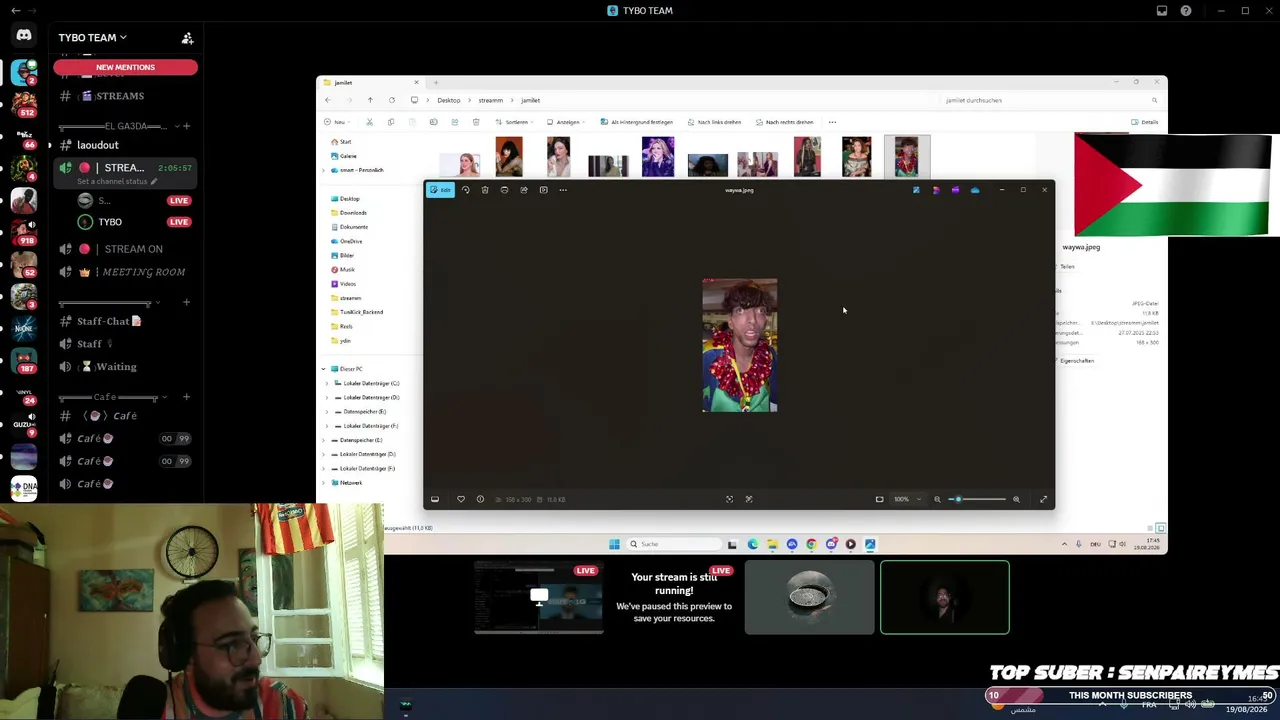The height and width of the screenshot is (720, 1280).
Task: Zoom in with the plus magnifier in Photos
Action: 1016,499
